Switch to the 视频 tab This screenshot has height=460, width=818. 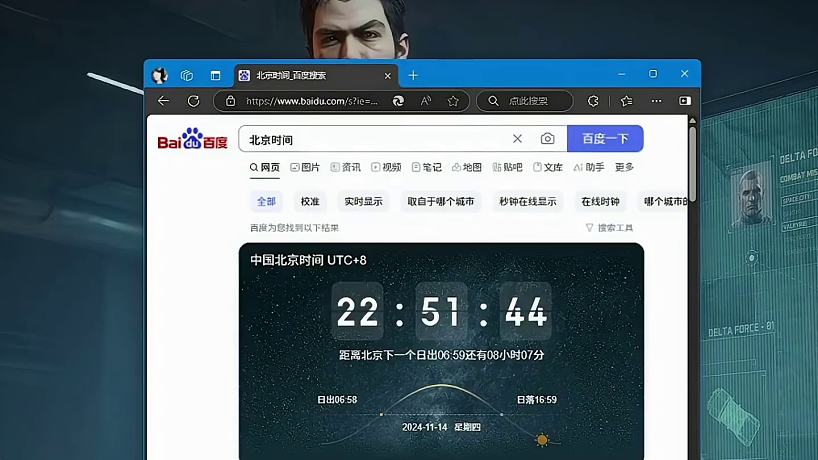[386, 167]
